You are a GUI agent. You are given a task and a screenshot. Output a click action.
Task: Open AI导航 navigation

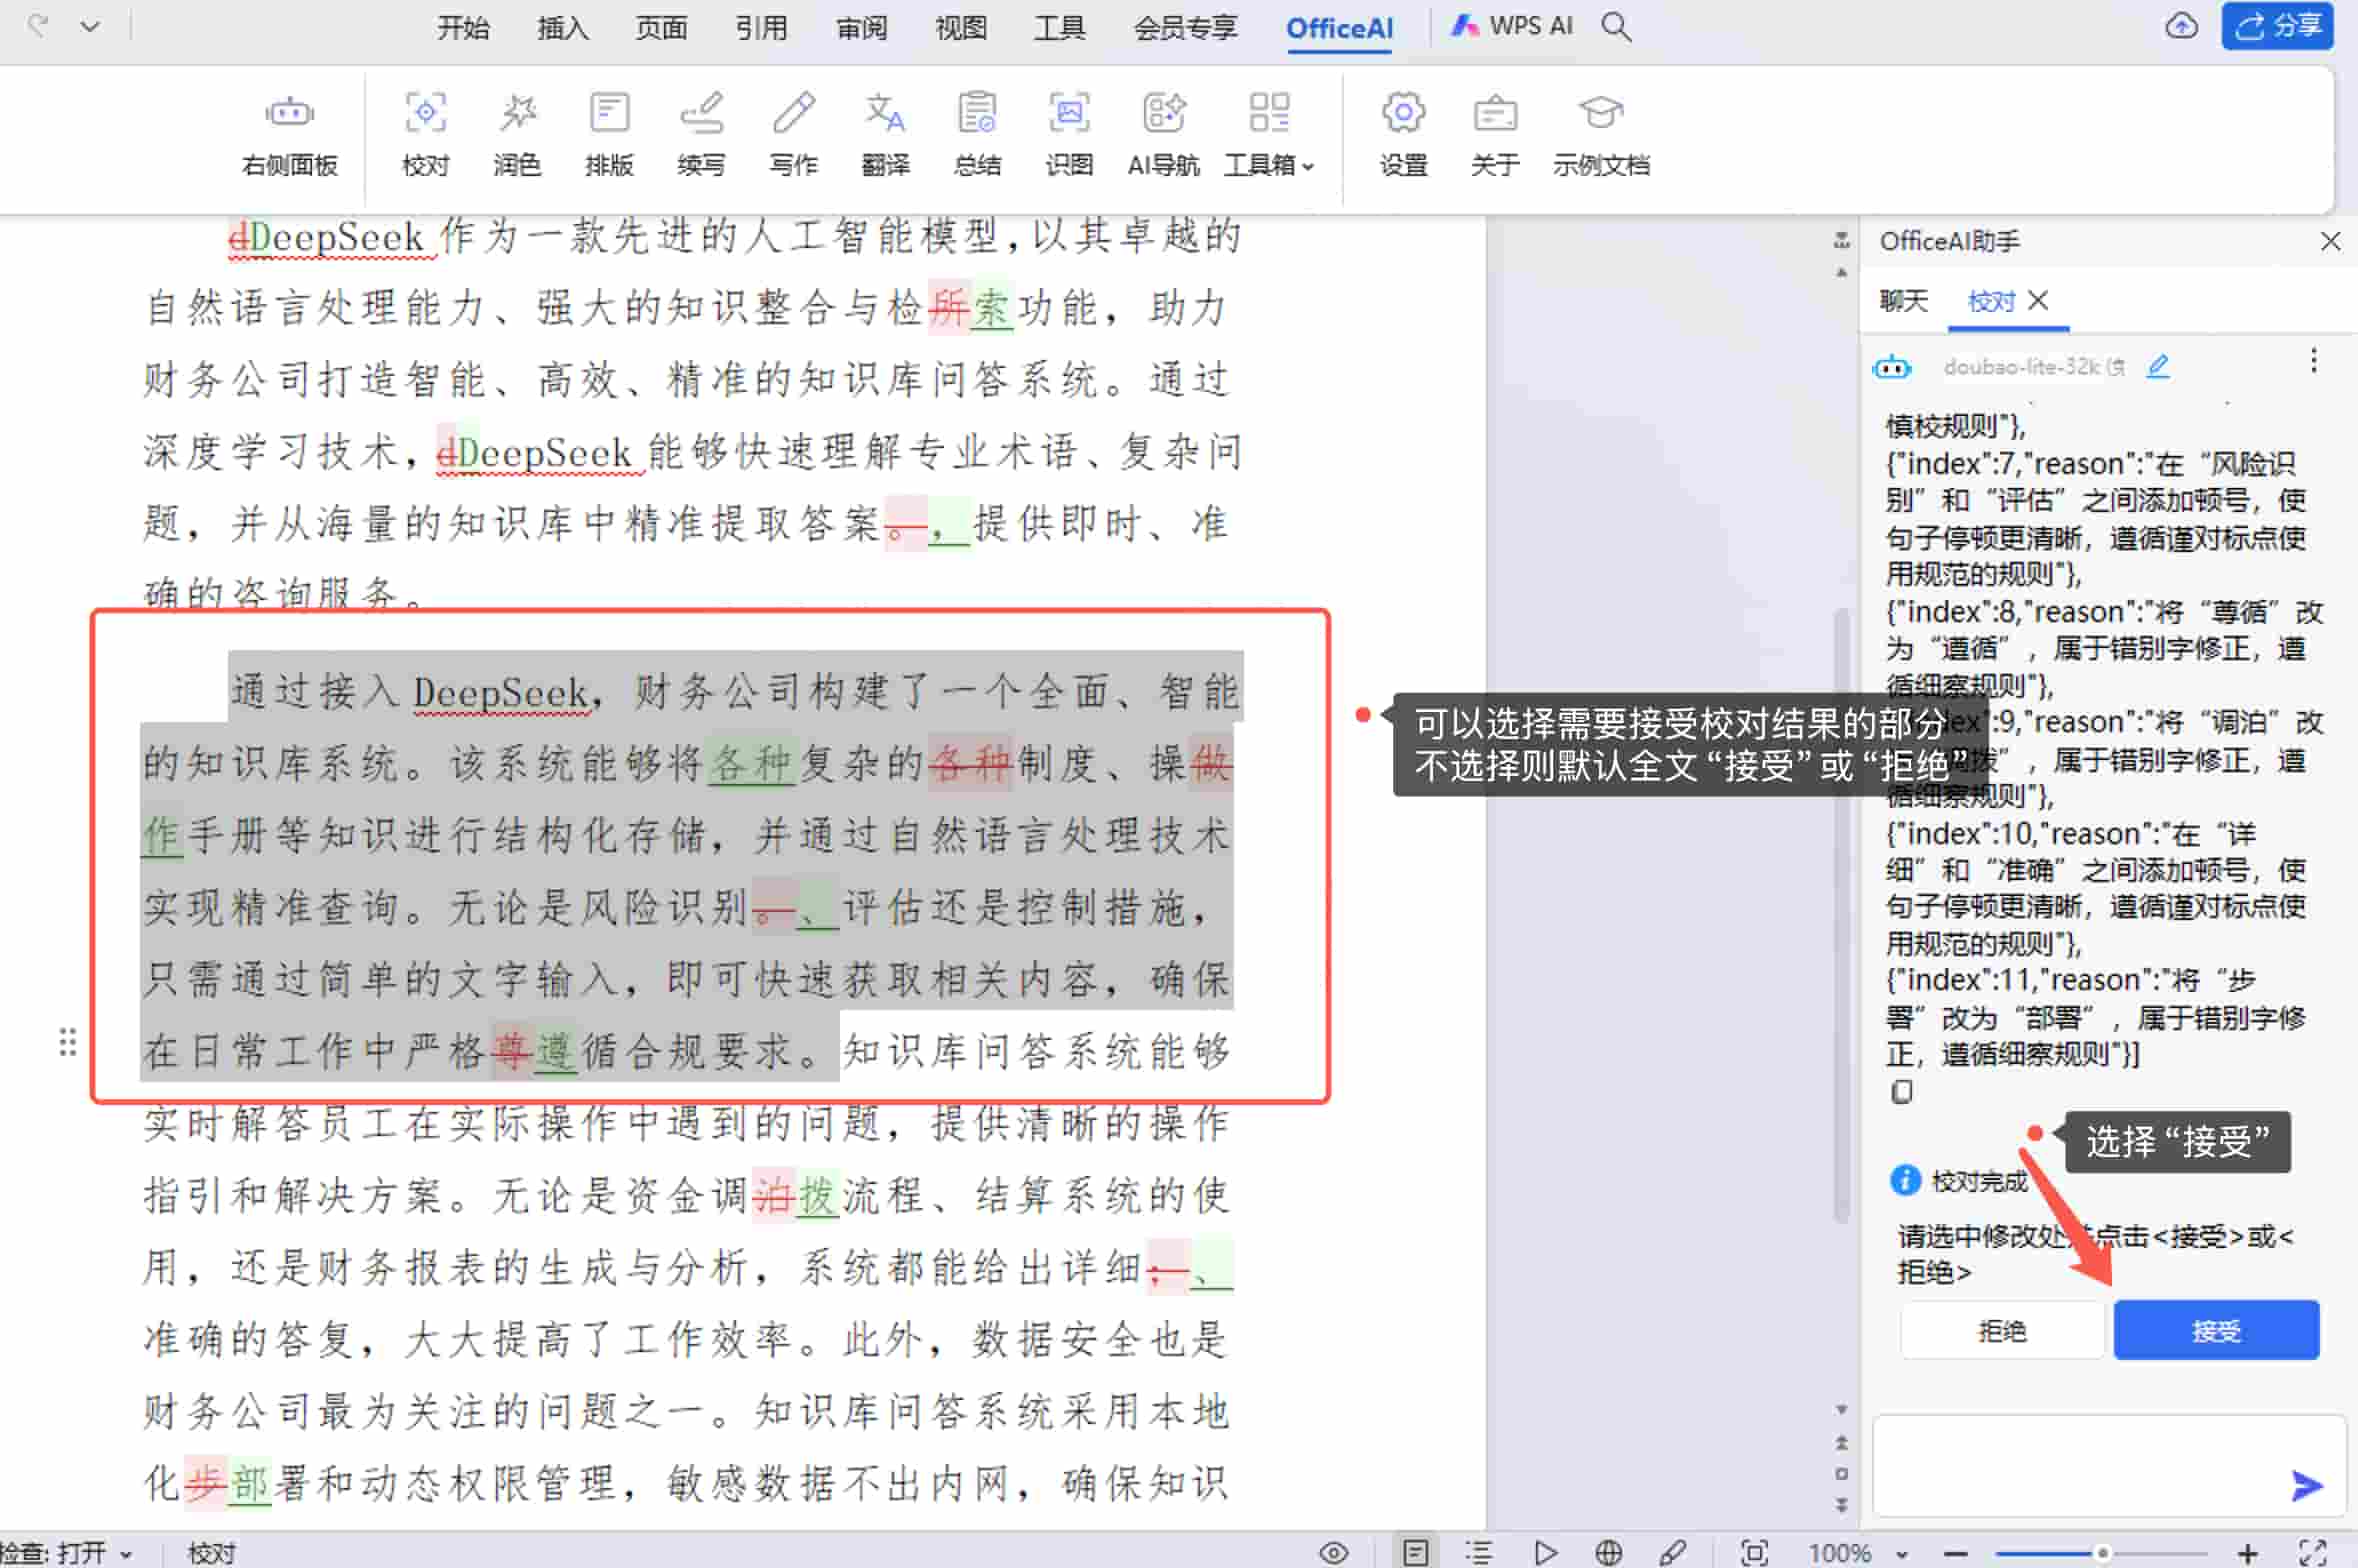[1161, 135]
